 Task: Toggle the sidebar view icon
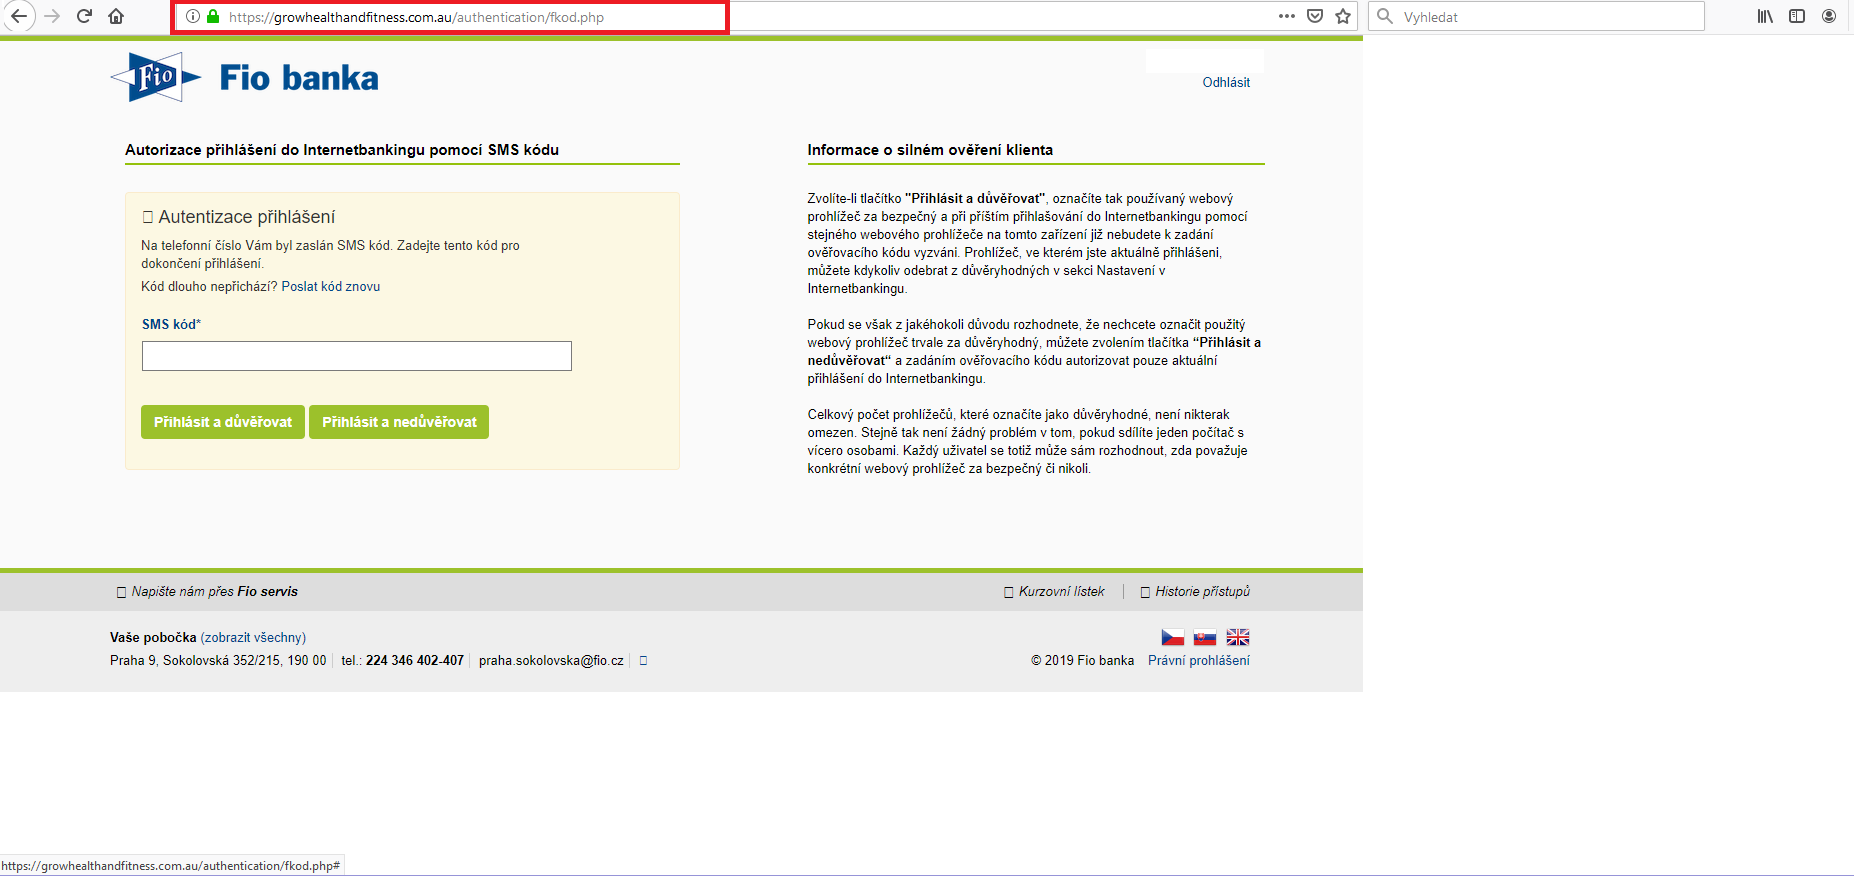point(1797,16)
